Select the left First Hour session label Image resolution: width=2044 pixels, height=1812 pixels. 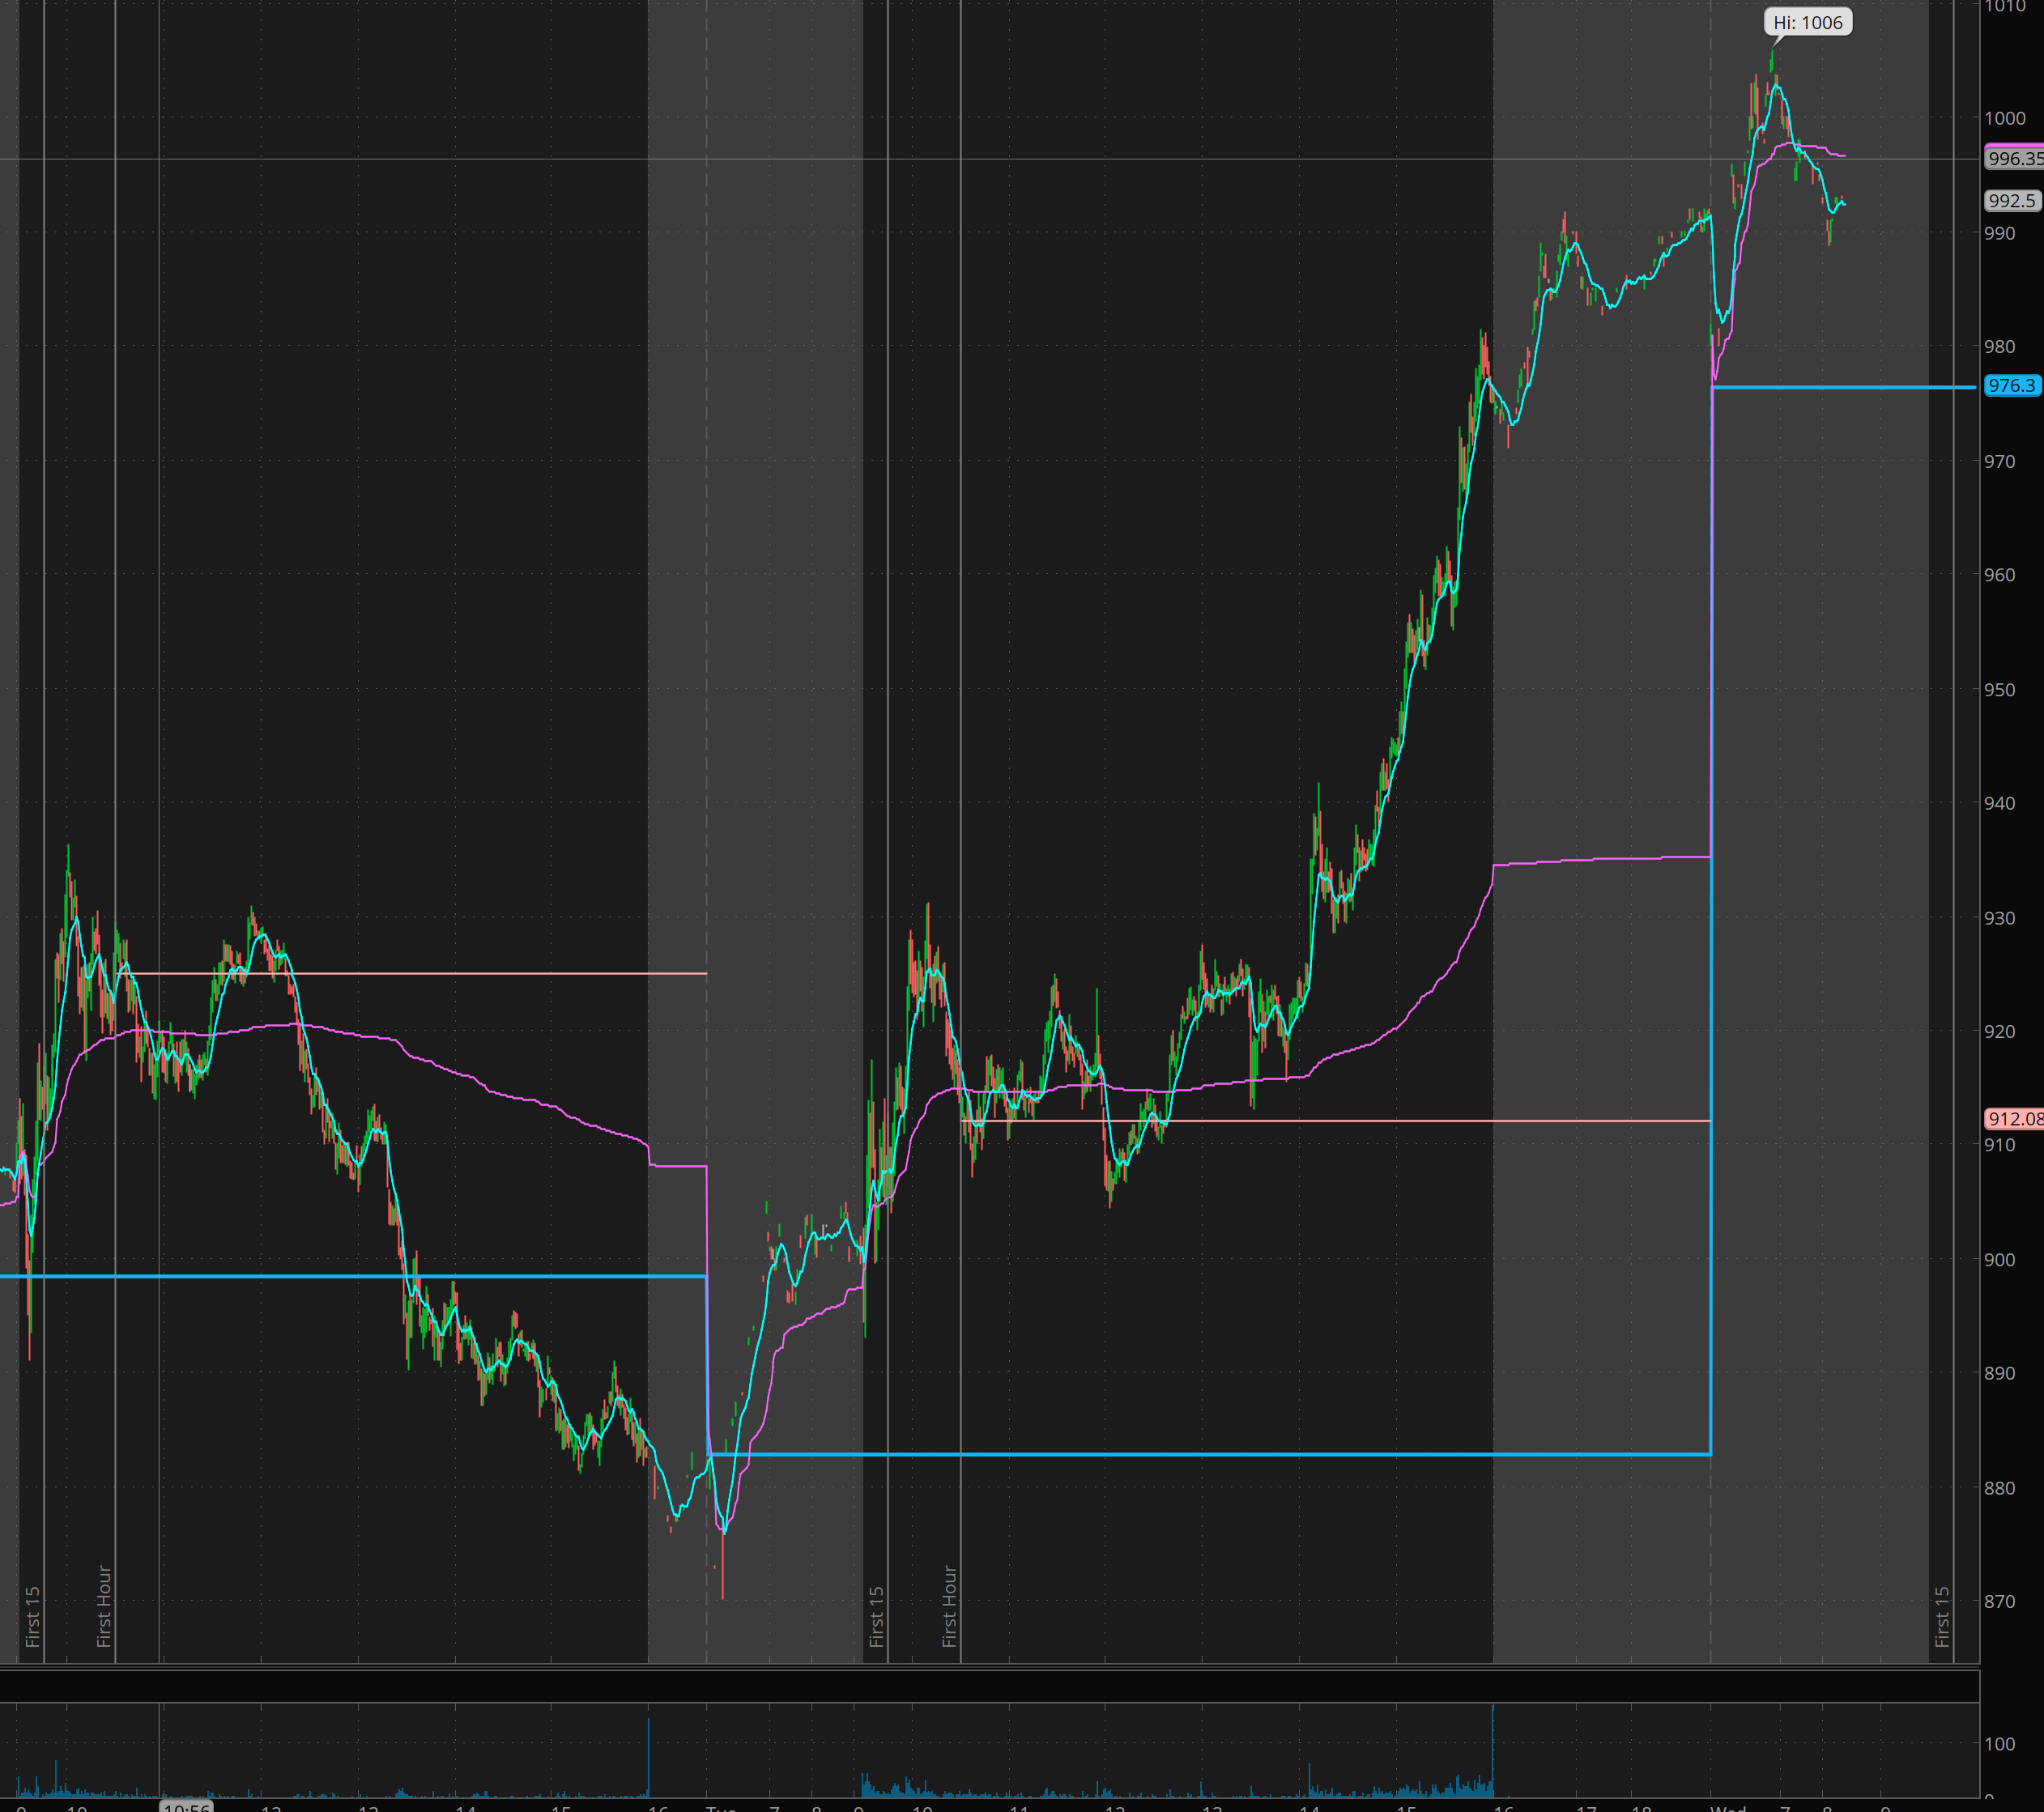click(104, 1606)
